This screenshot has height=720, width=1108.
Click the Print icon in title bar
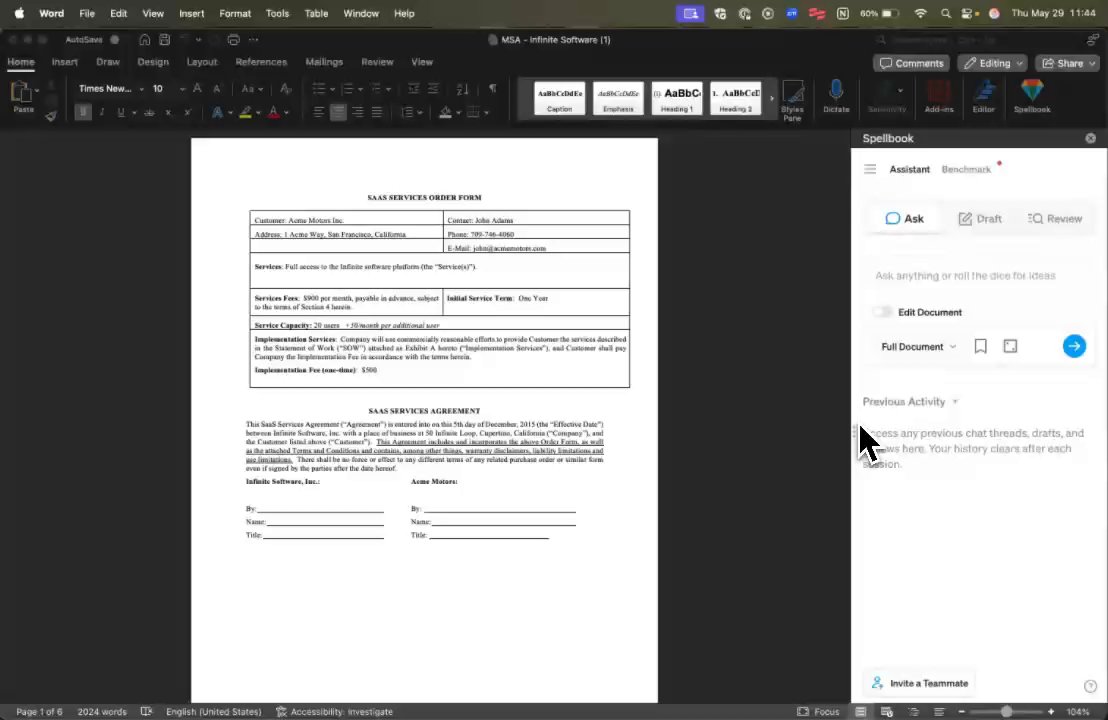tap(233, 40)
